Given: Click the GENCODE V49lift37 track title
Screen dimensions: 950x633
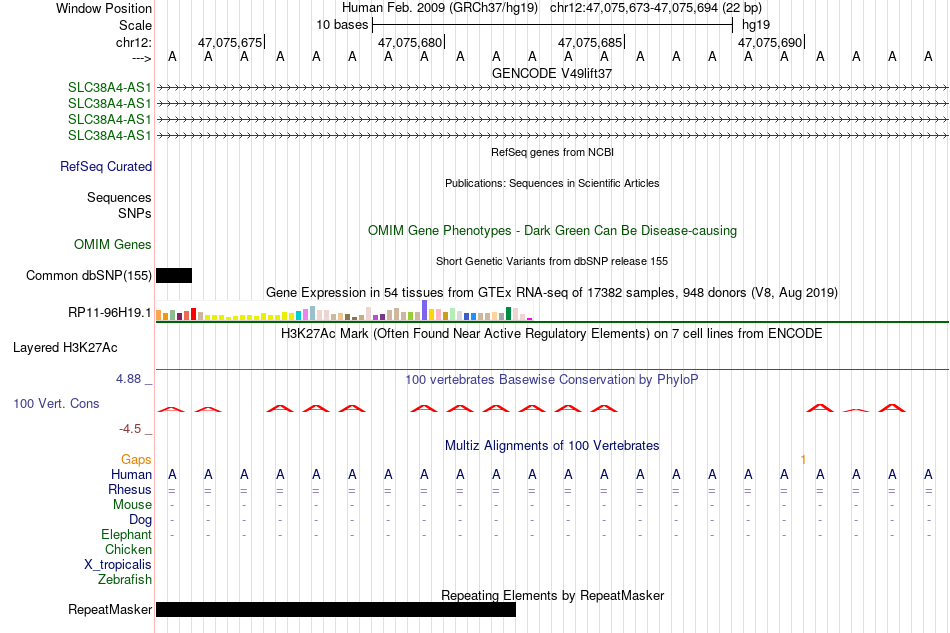Looking at the screenshot, I should pos(552,73).
